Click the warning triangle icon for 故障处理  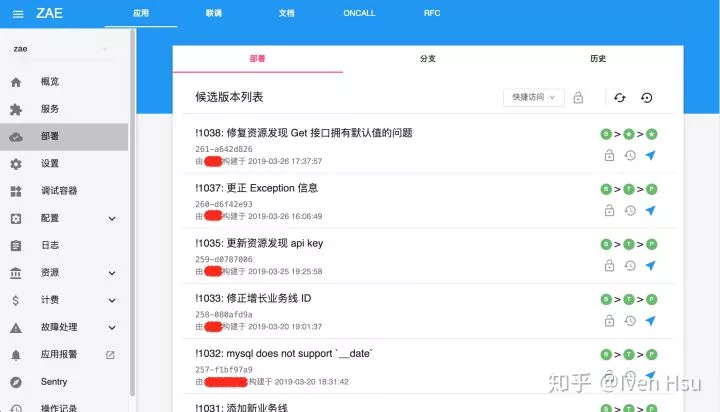pyautogui.click(x=16, y=327)
